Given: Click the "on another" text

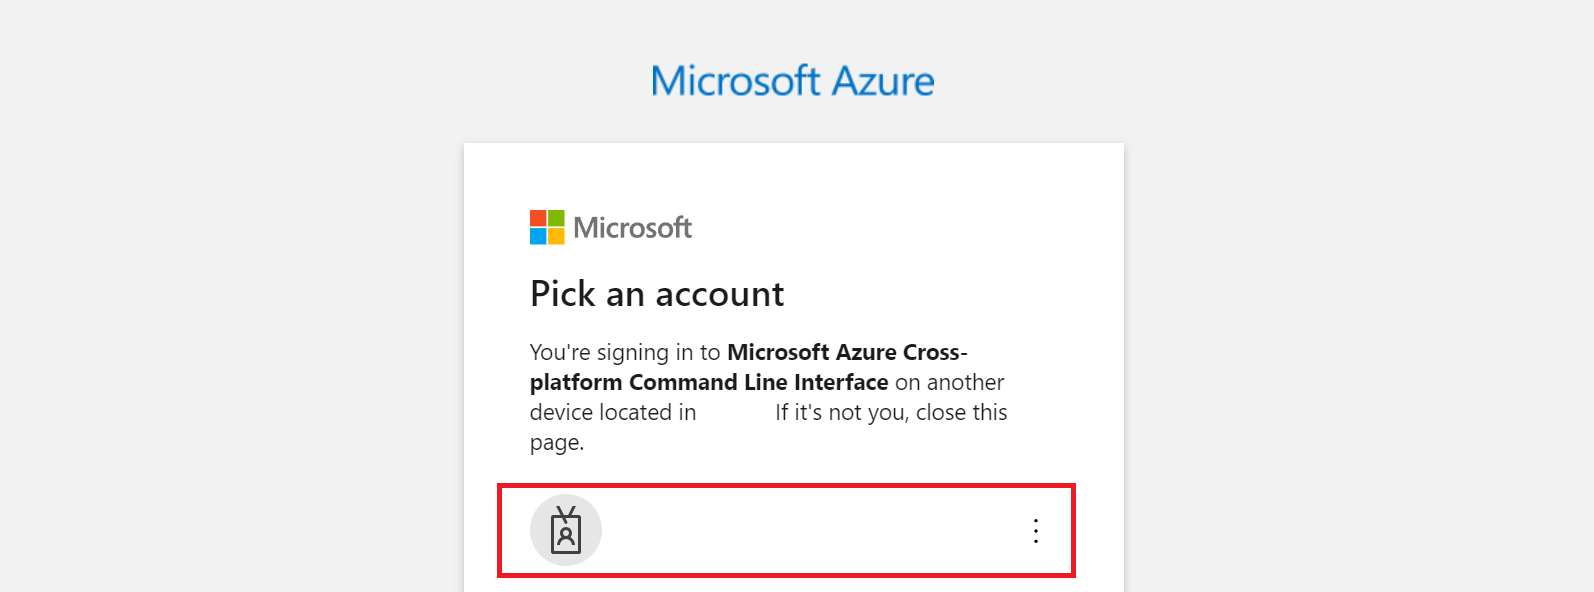Looking at the screenshot, I should click(949, 382).
